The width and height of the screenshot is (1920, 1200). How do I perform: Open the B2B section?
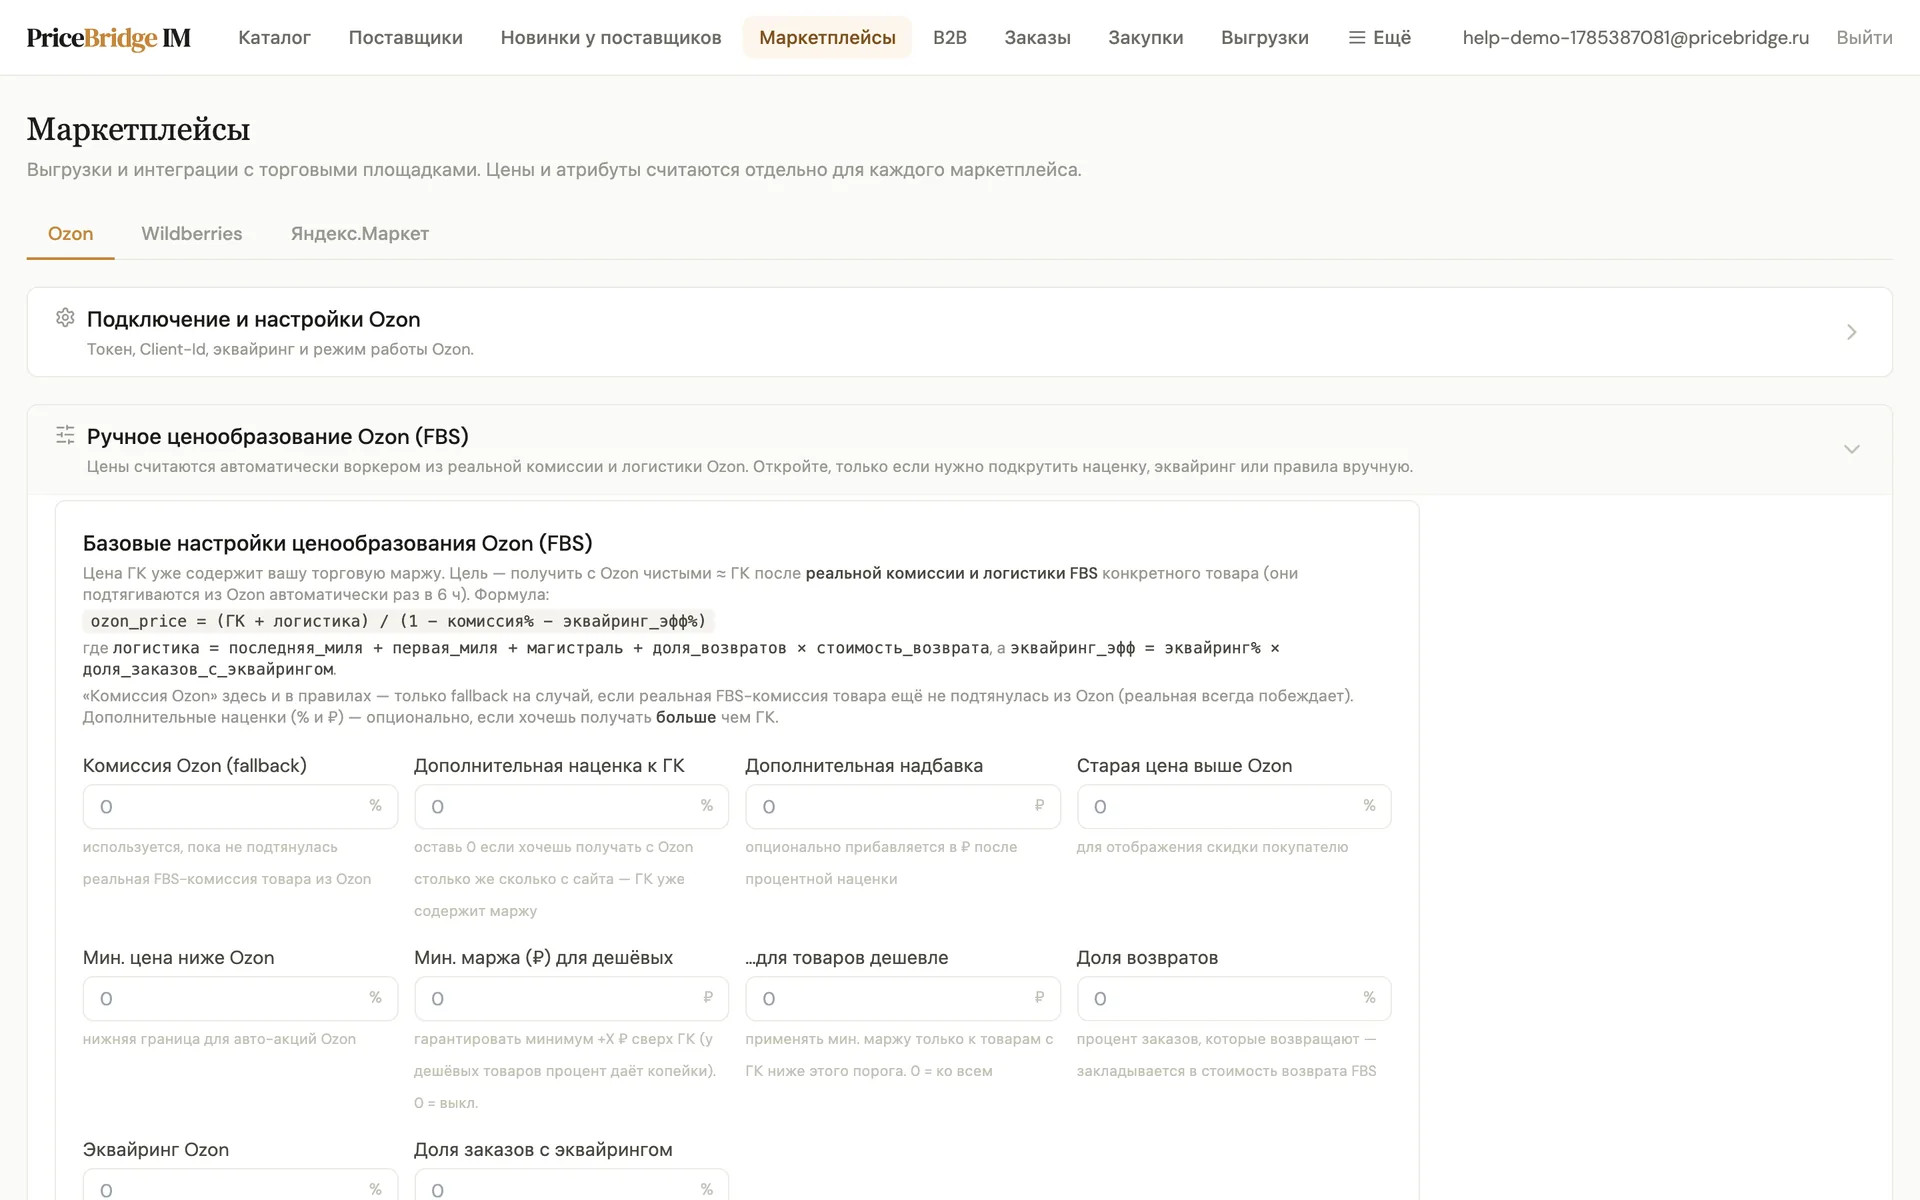point(950,38)
